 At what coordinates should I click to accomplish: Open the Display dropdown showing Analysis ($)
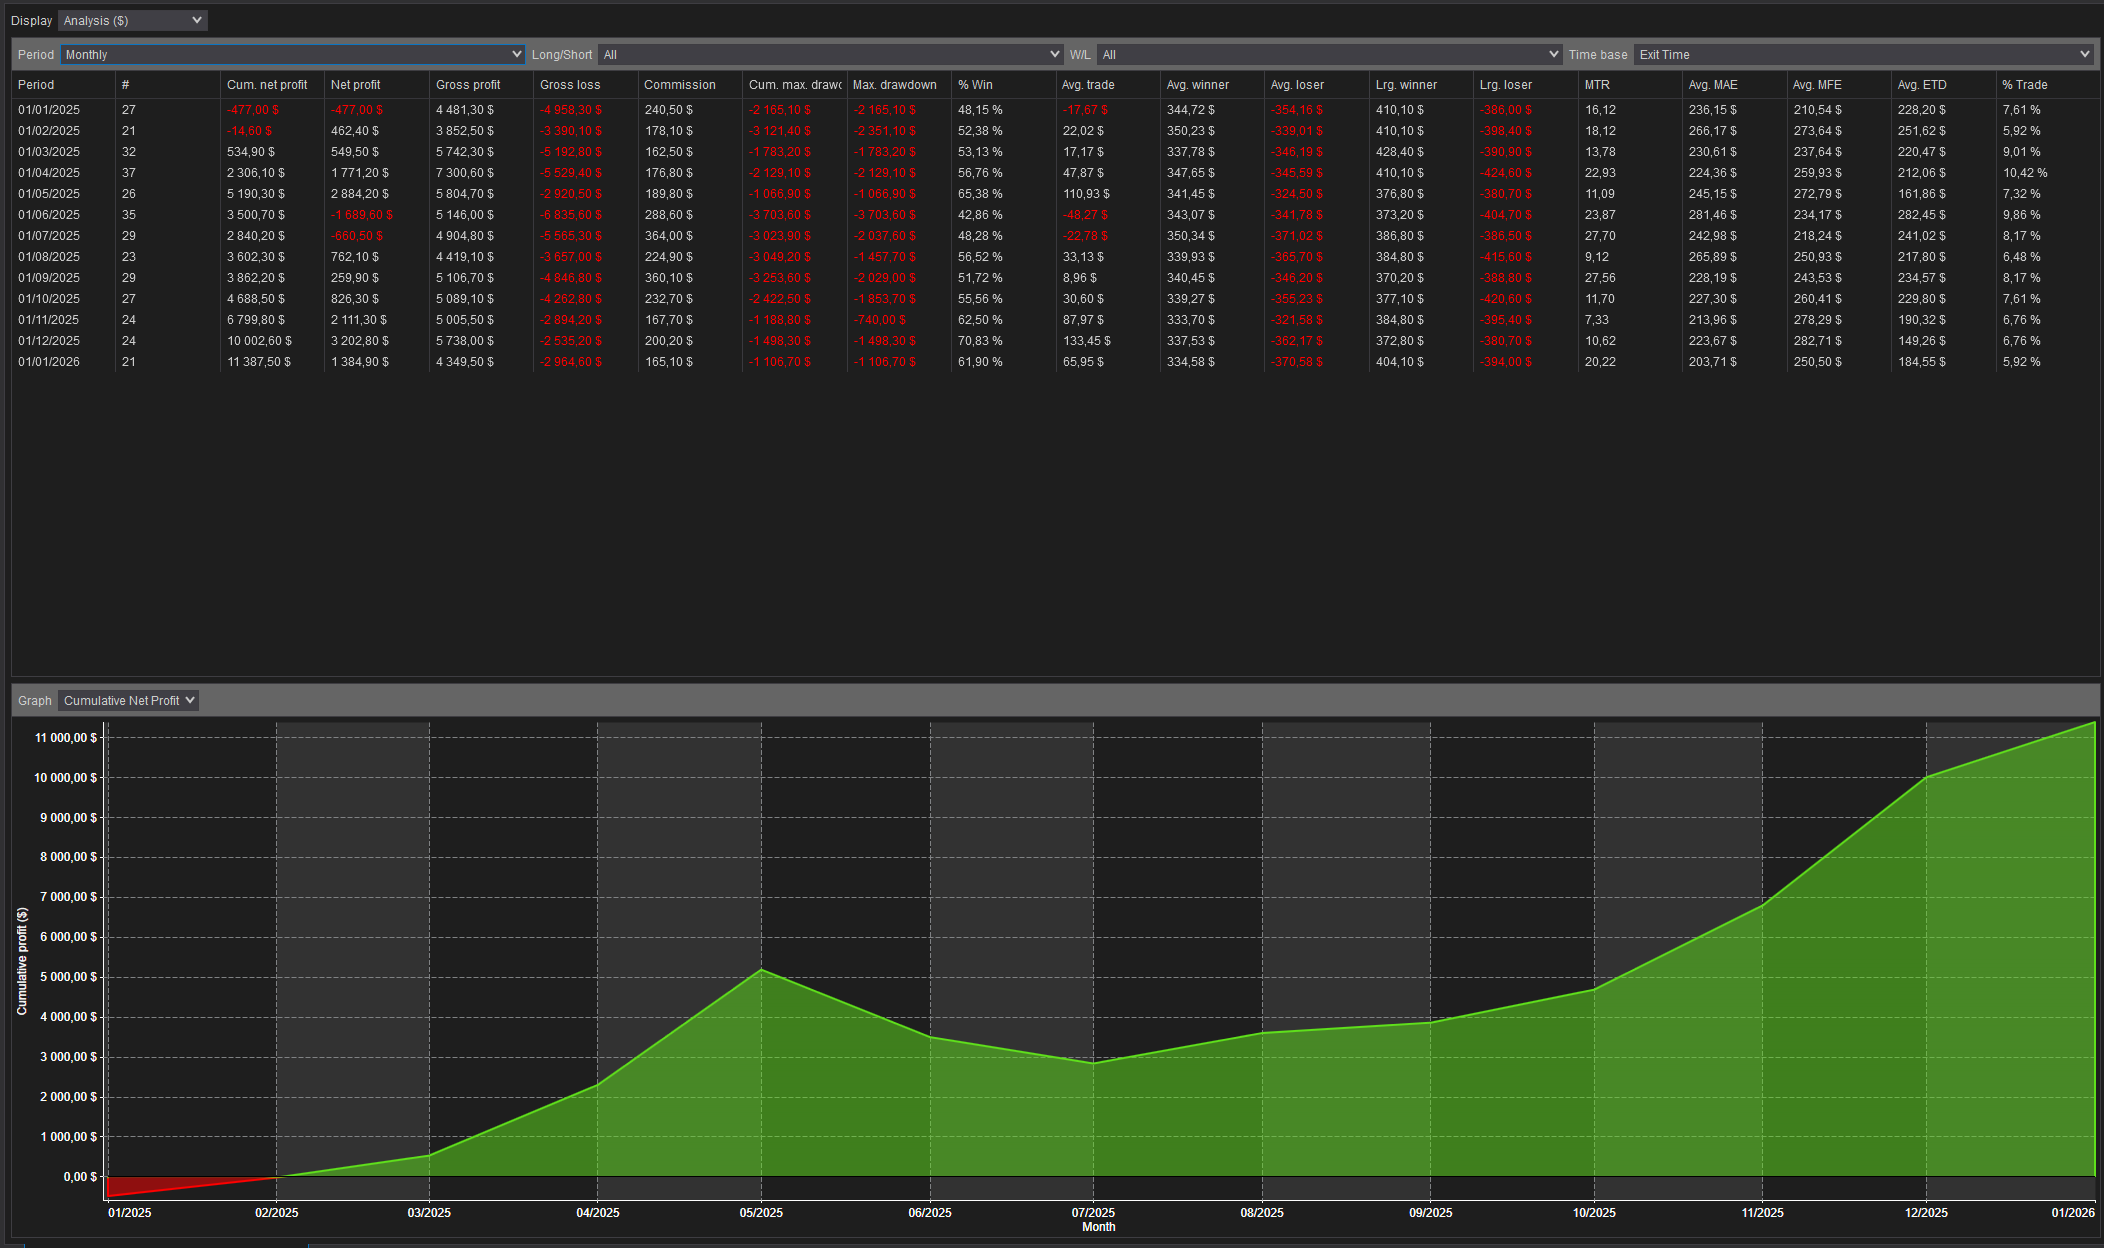[131, 20]
